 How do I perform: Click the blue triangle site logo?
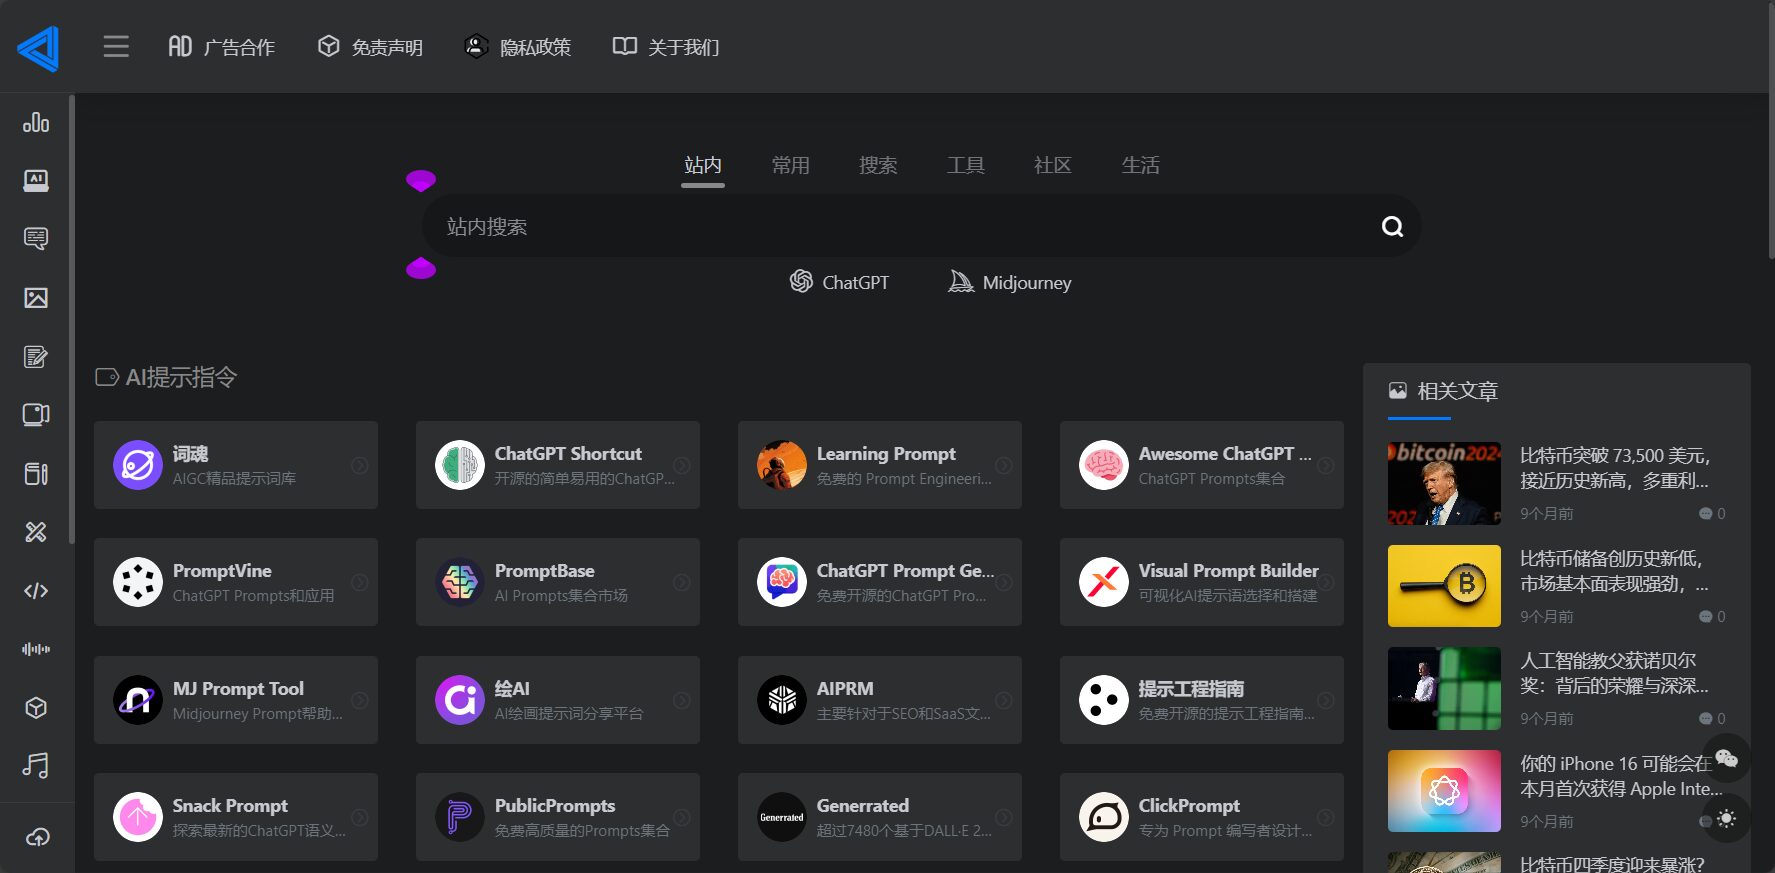(38, 48)
